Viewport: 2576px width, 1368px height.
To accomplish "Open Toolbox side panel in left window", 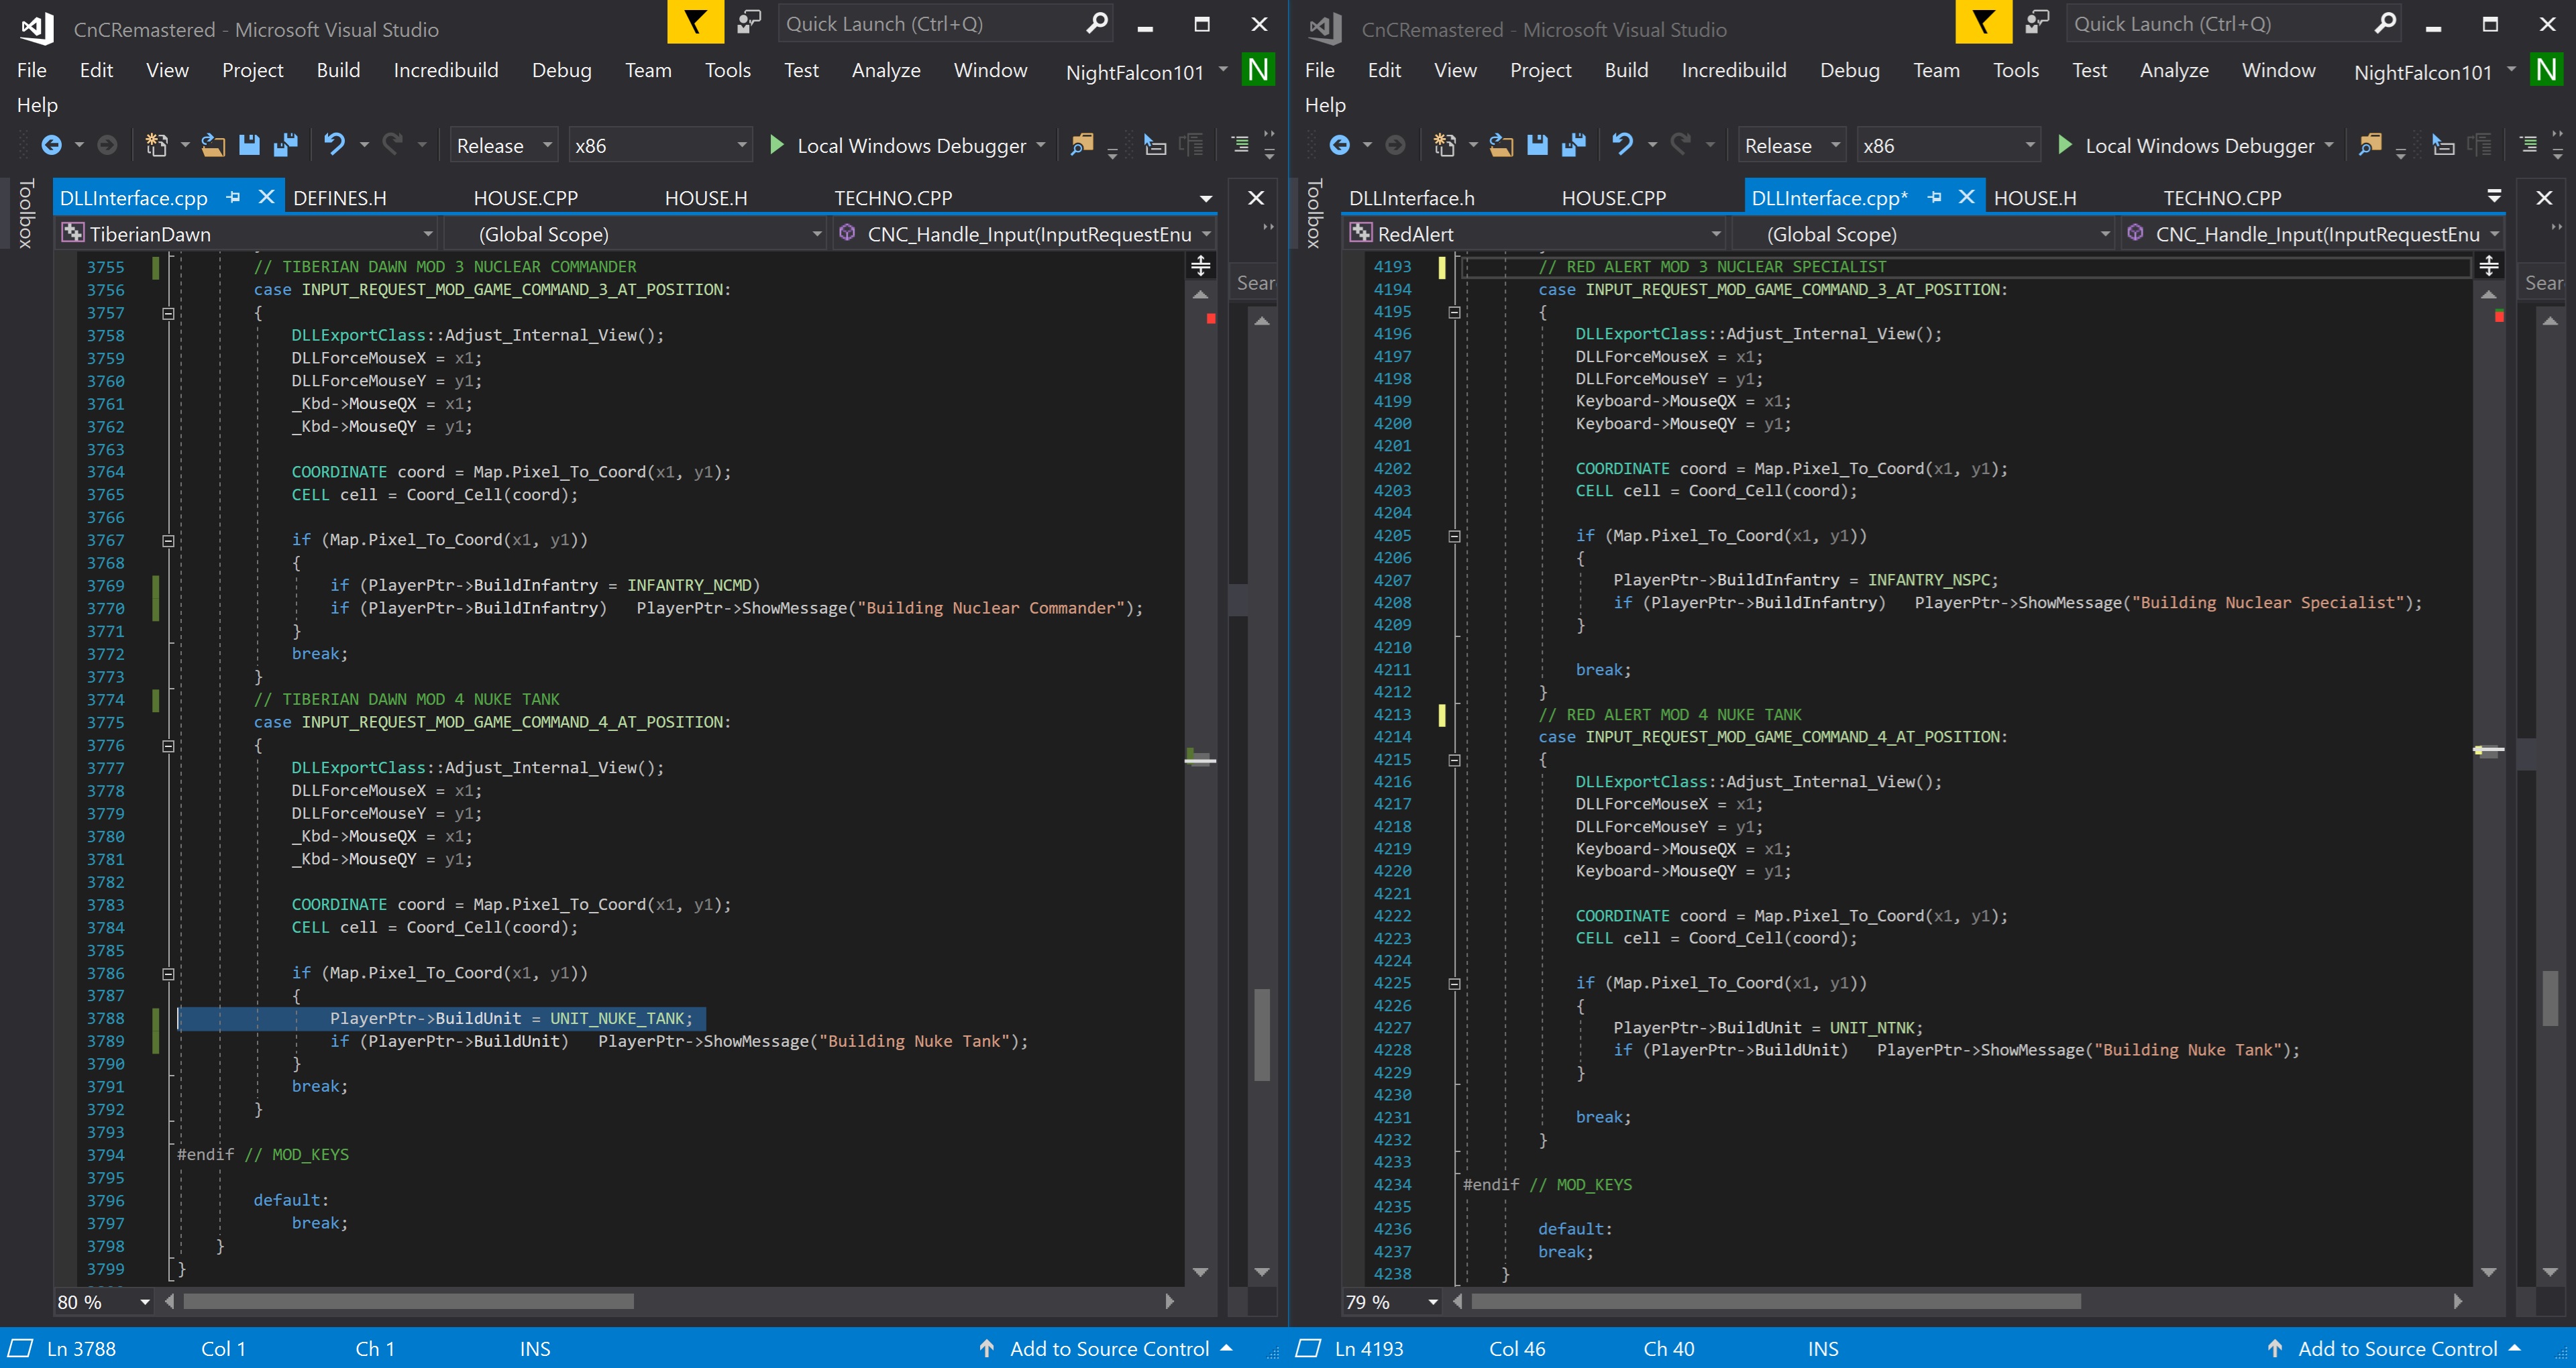I will [x=26, y=213].
